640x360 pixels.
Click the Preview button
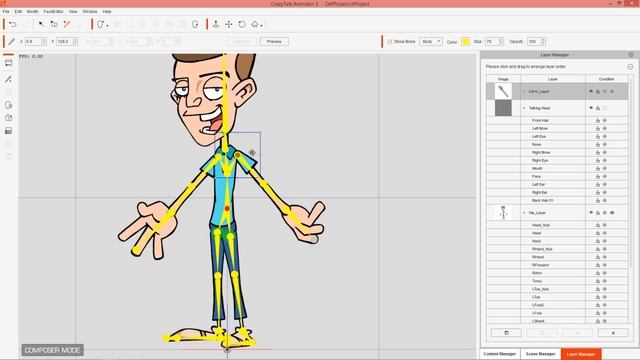tap(274, 42)
